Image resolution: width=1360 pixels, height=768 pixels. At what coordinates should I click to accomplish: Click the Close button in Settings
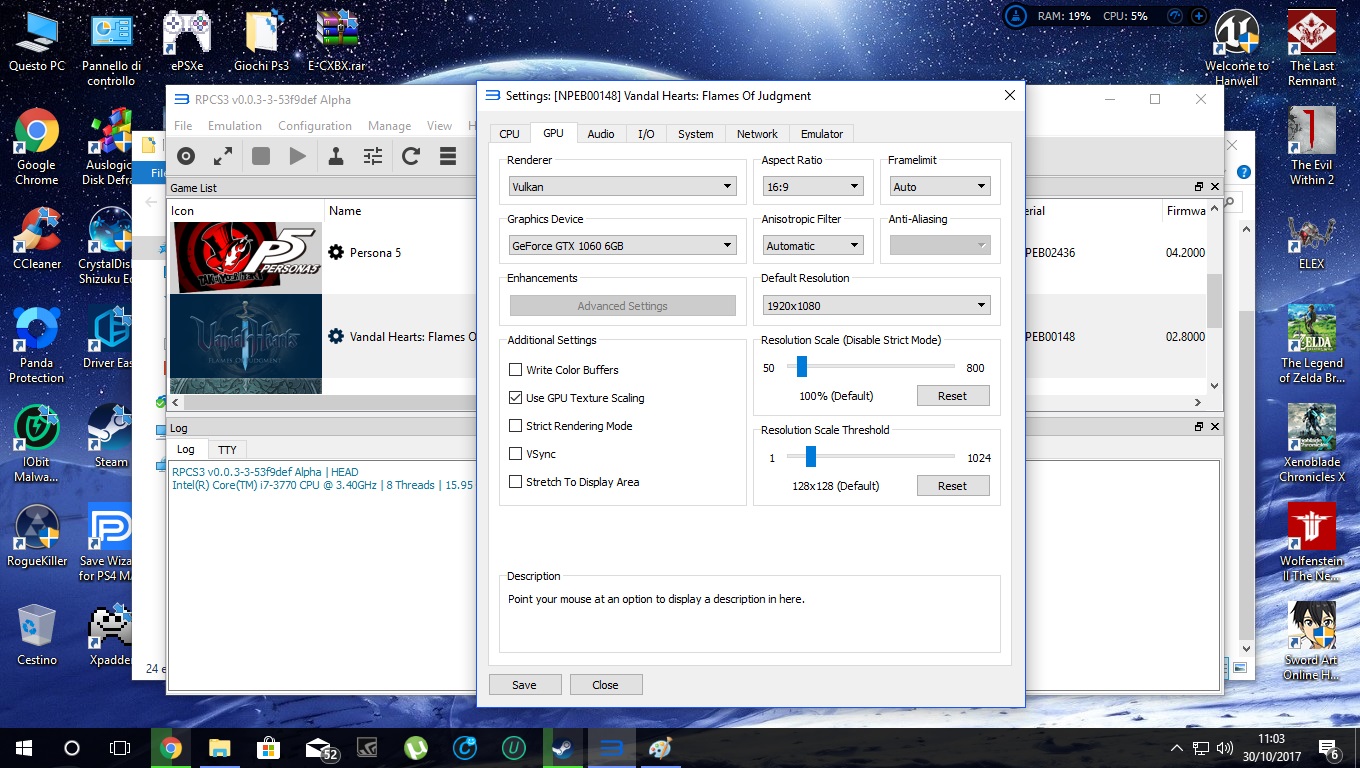coord(605,685)
